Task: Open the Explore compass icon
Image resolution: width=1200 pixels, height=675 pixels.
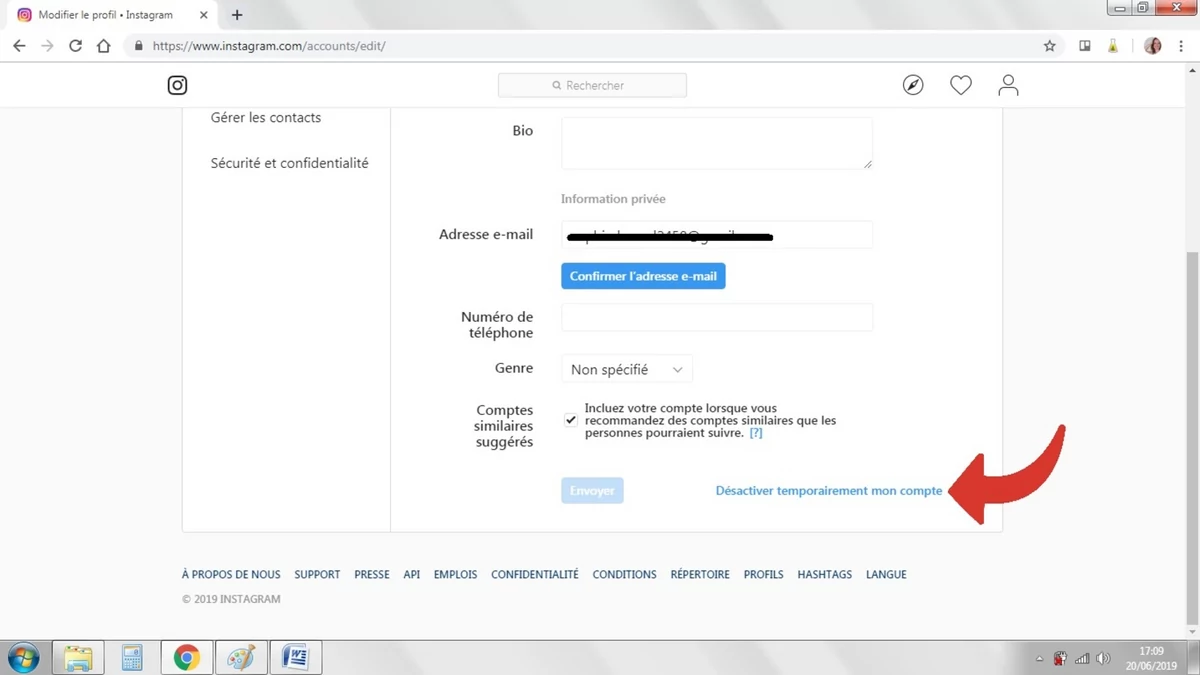Action: click(913, 85)
